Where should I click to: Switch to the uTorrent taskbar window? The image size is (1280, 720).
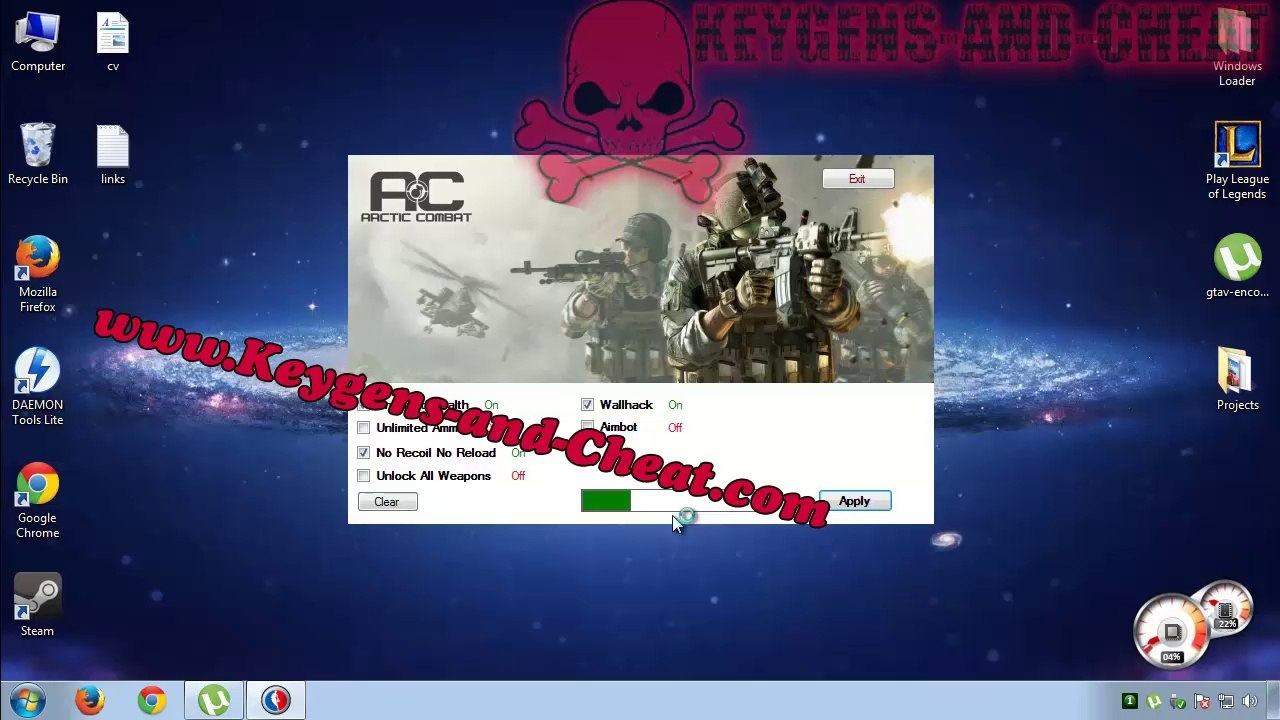tap(214, 700)
